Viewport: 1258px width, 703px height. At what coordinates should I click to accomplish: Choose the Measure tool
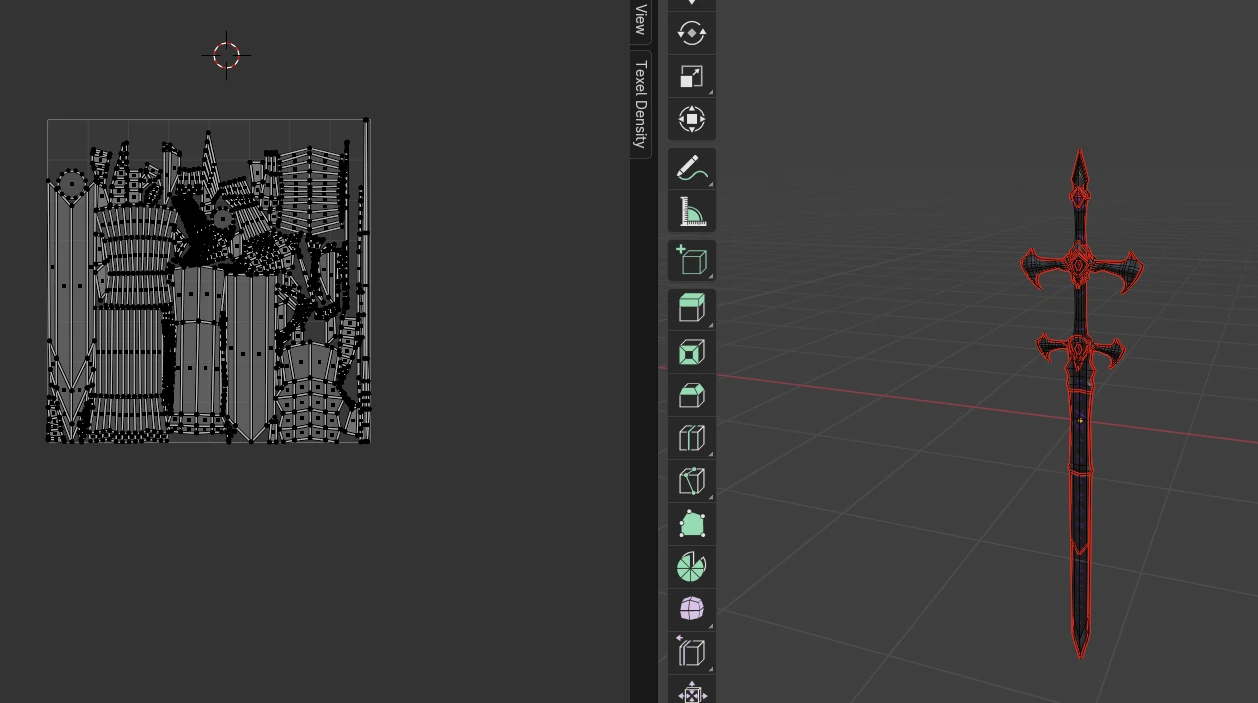691,211
